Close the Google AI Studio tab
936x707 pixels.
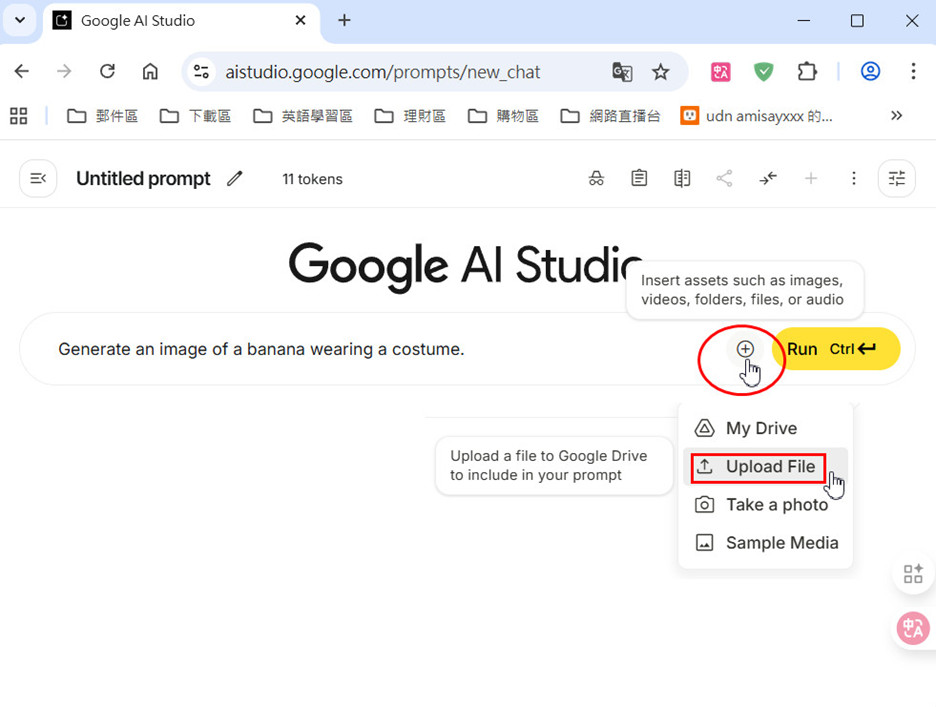[300, 20]
